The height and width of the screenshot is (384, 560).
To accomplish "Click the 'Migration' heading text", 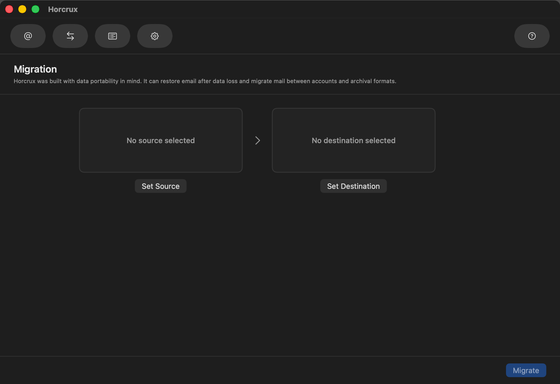I will [35, 69].
